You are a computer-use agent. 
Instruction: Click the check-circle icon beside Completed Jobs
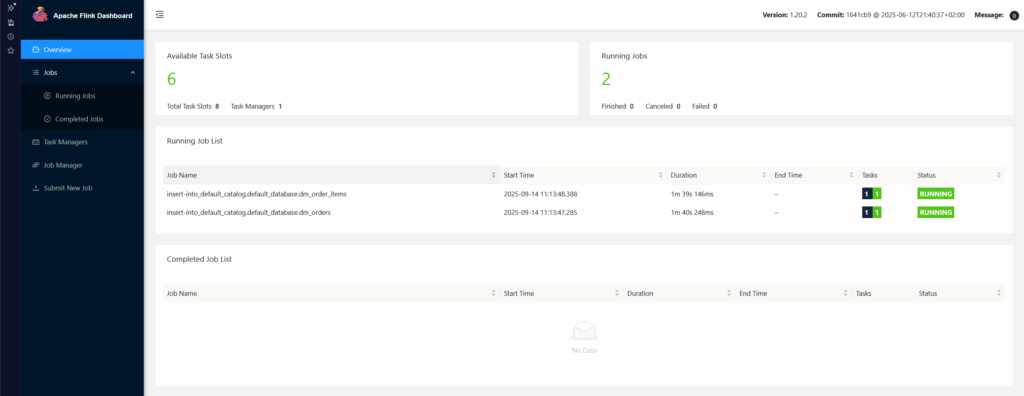point(47,119)
